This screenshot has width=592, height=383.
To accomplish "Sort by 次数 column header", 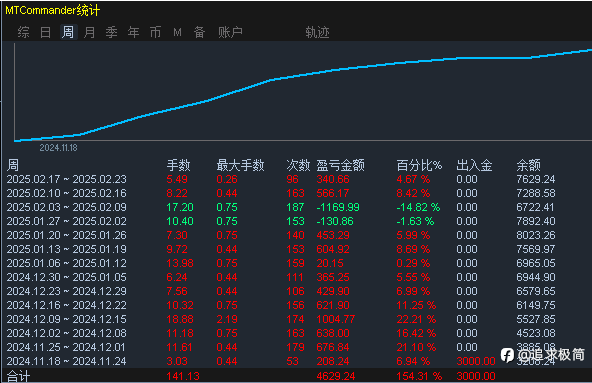I will (x=298, y=165).
